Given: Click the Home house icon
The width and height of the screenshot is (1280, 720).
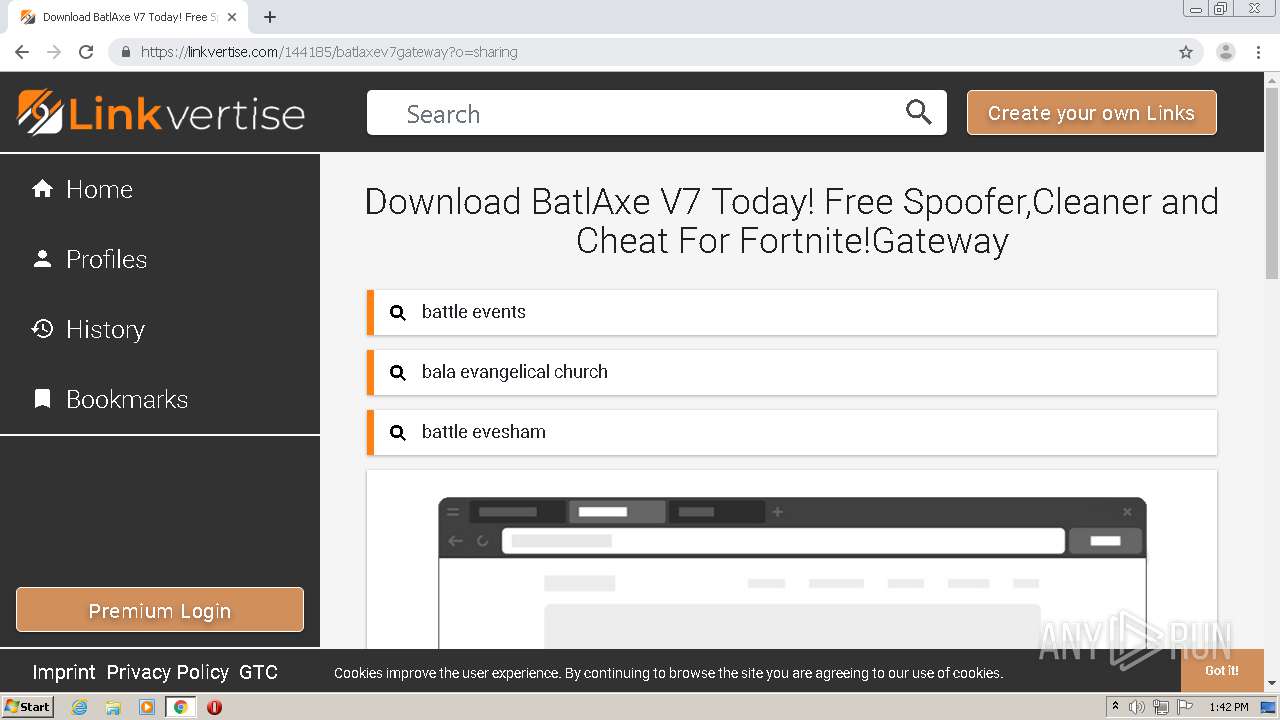Looking at the screenshot, I should pos(42,189).
